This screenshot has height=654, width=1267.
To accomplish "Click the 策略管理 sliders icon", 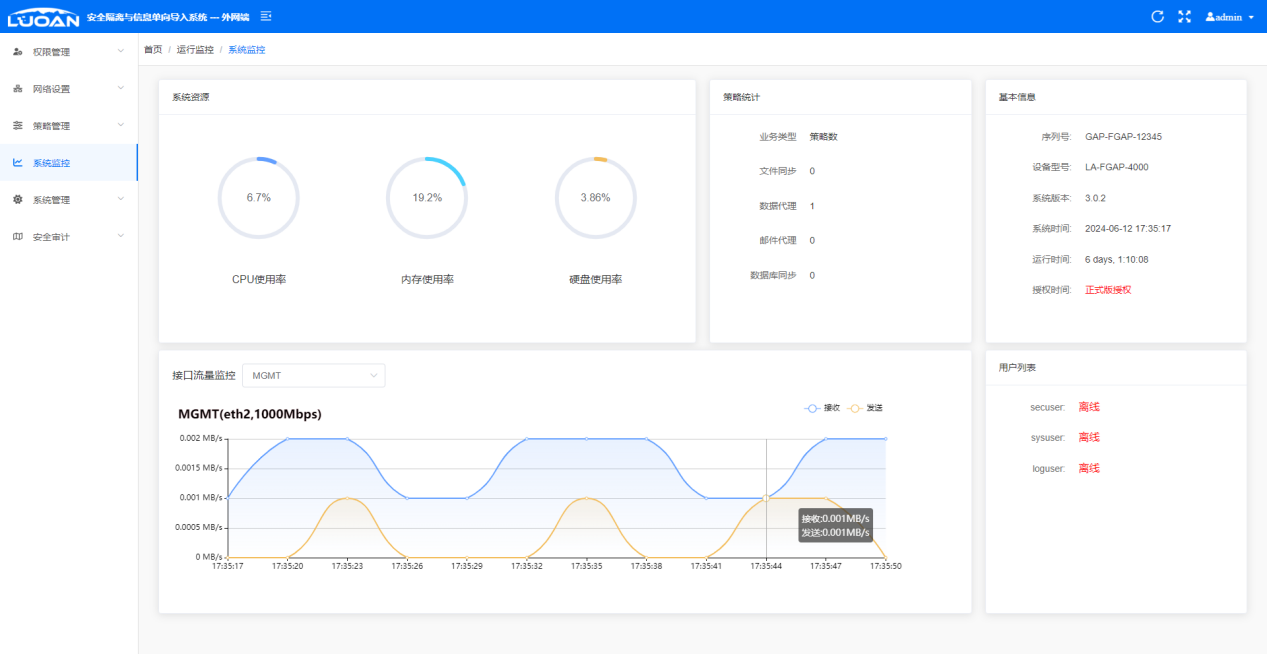I will pos(18,125).
